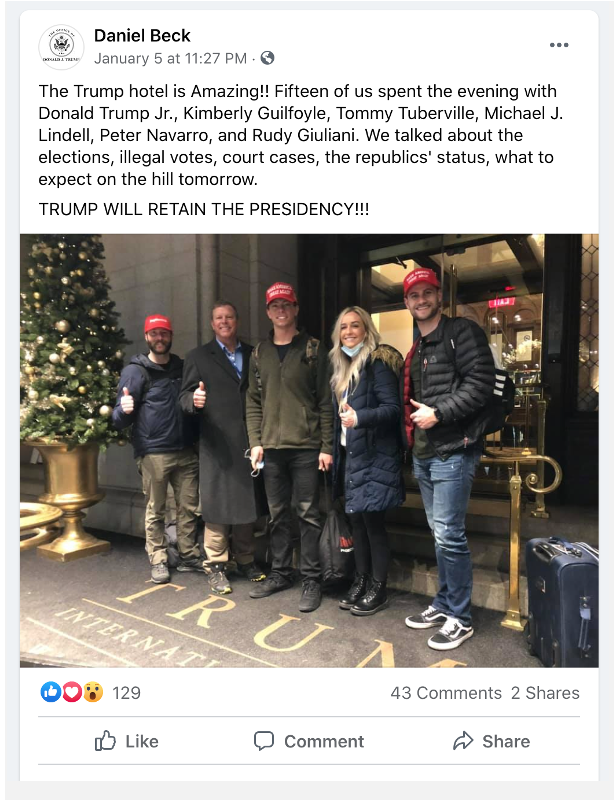Open the three-dot post options menu
The width and height of the screenshot is (614, 800).
point(559,45)
